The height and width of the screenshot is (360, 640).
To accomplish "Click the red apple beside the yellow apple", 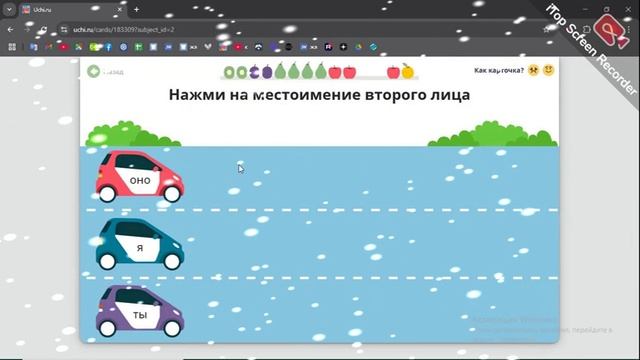I will tap(393, 72).
